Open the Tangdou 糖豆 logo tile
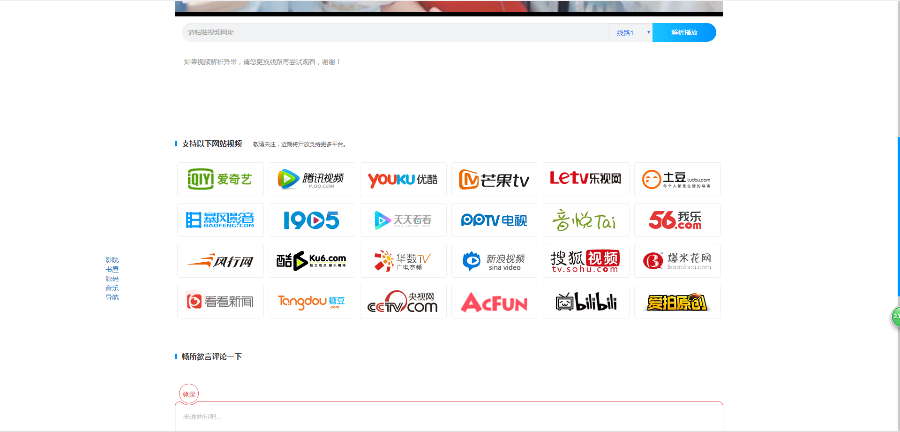Viewport: 900px width, 432px height. tap(312, 302)
